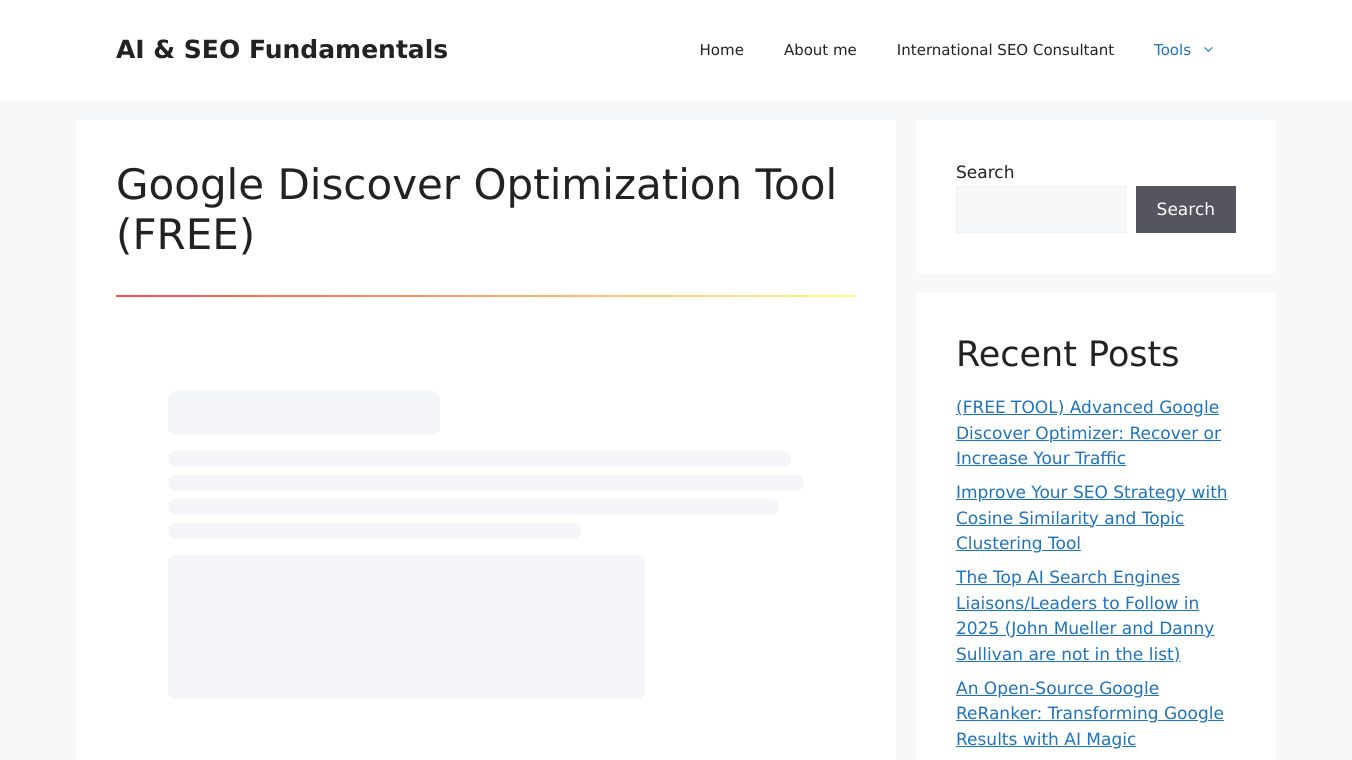Open the Tools navigation menu item
This screenshot has height=760, width=1352.
(1171, 50)
